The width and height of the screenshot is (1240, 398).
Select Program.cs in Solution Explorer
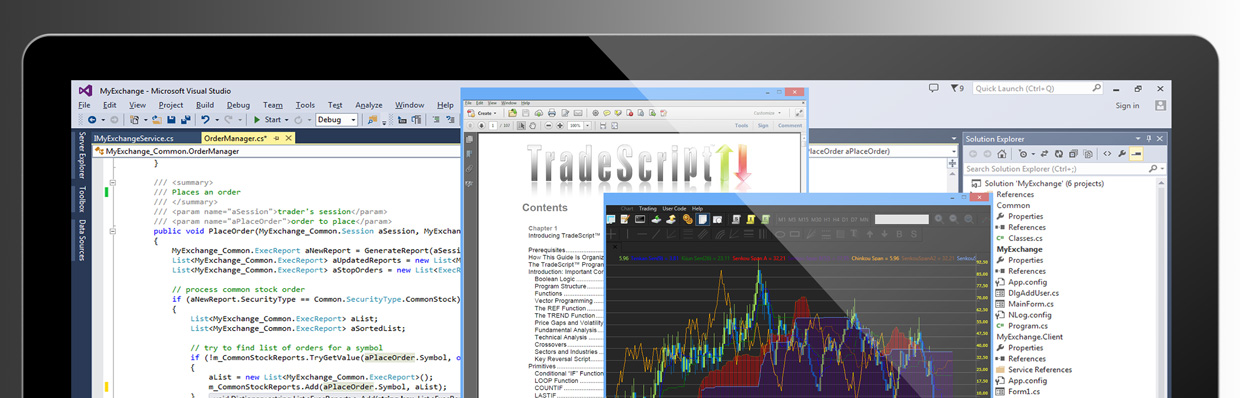[x=1028, y=326]
